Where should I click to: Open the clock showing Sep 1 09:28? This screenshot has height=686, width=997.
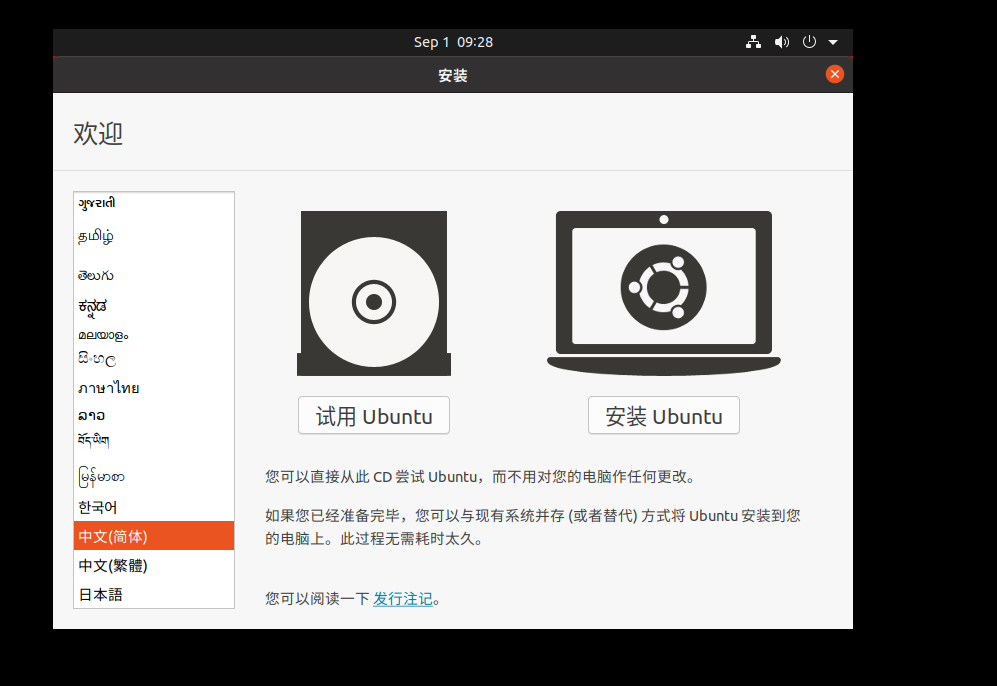453,42
